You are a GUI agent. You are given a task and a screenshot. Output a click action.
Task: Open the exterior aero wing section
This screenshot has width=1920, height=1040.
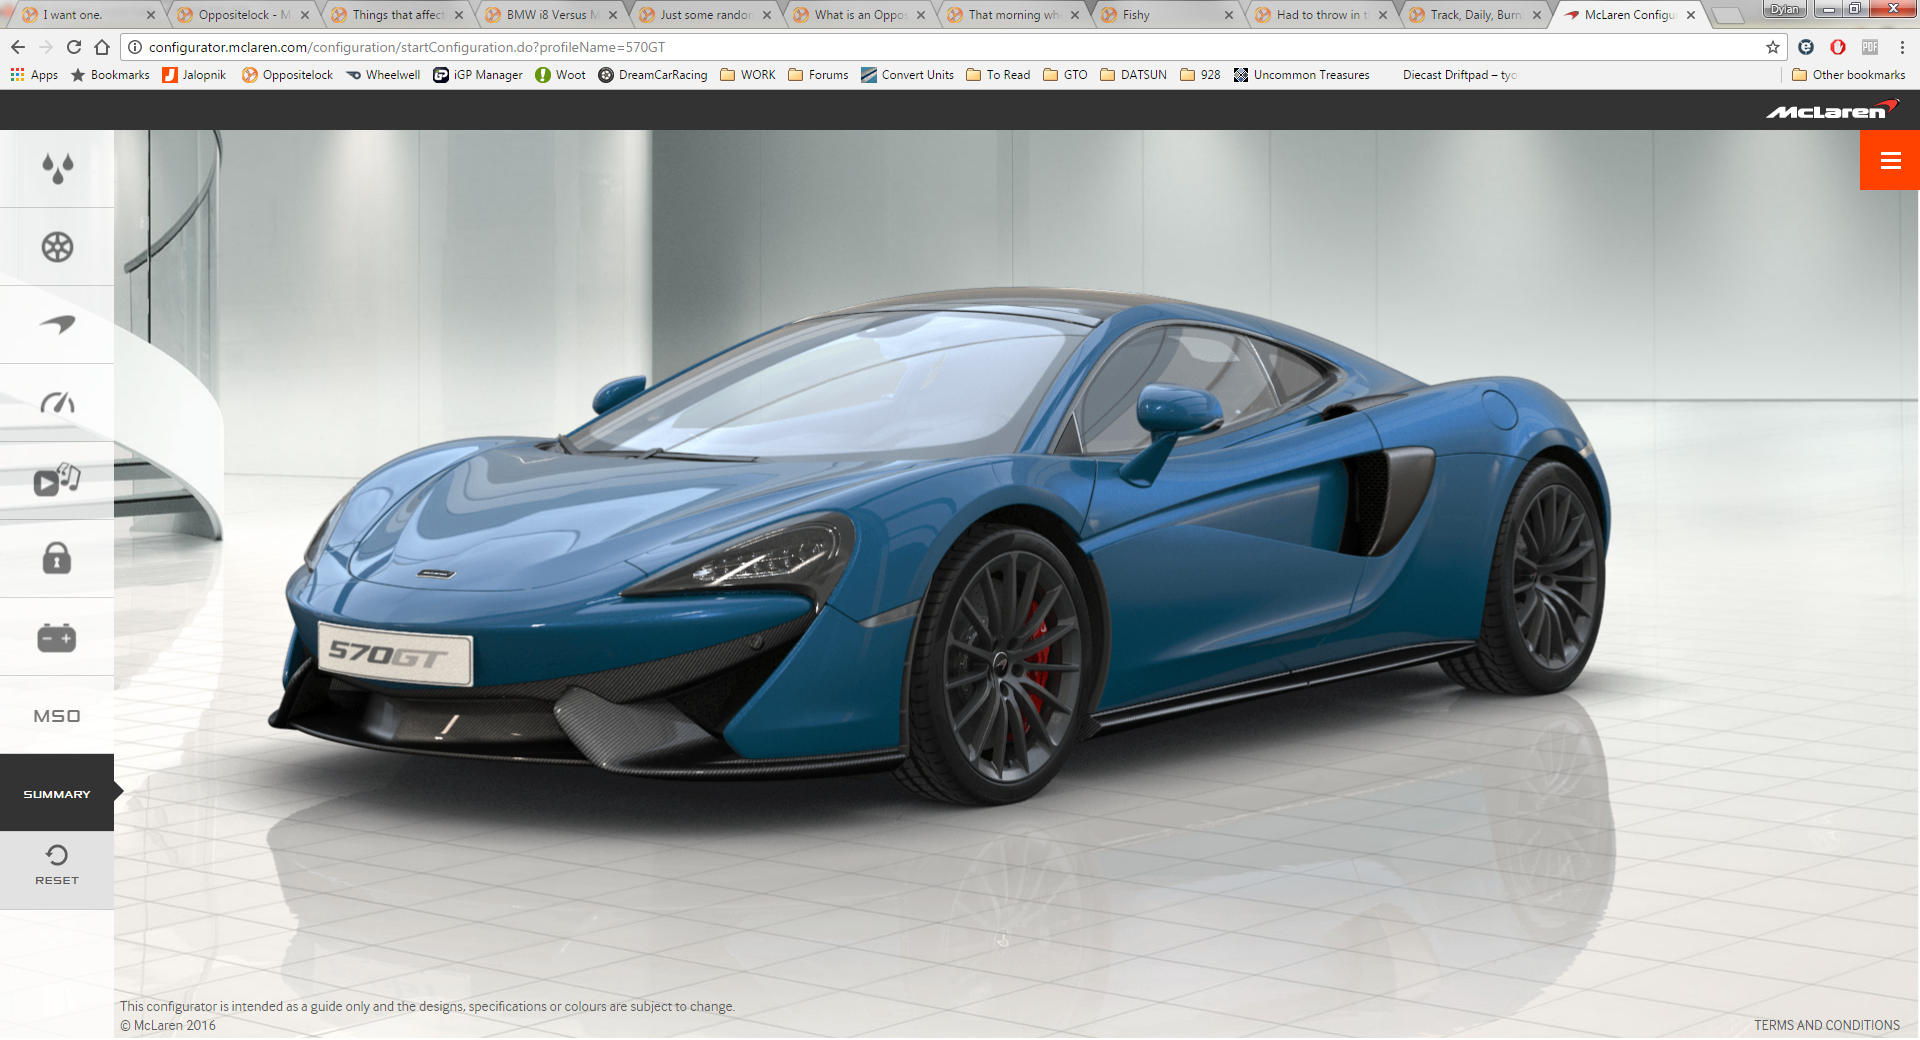[57, 325]
